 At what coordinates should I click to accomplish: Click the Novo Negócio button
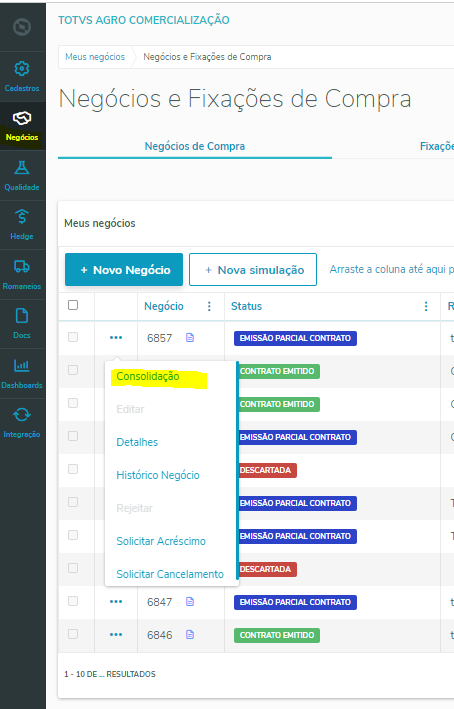[124, 269]
